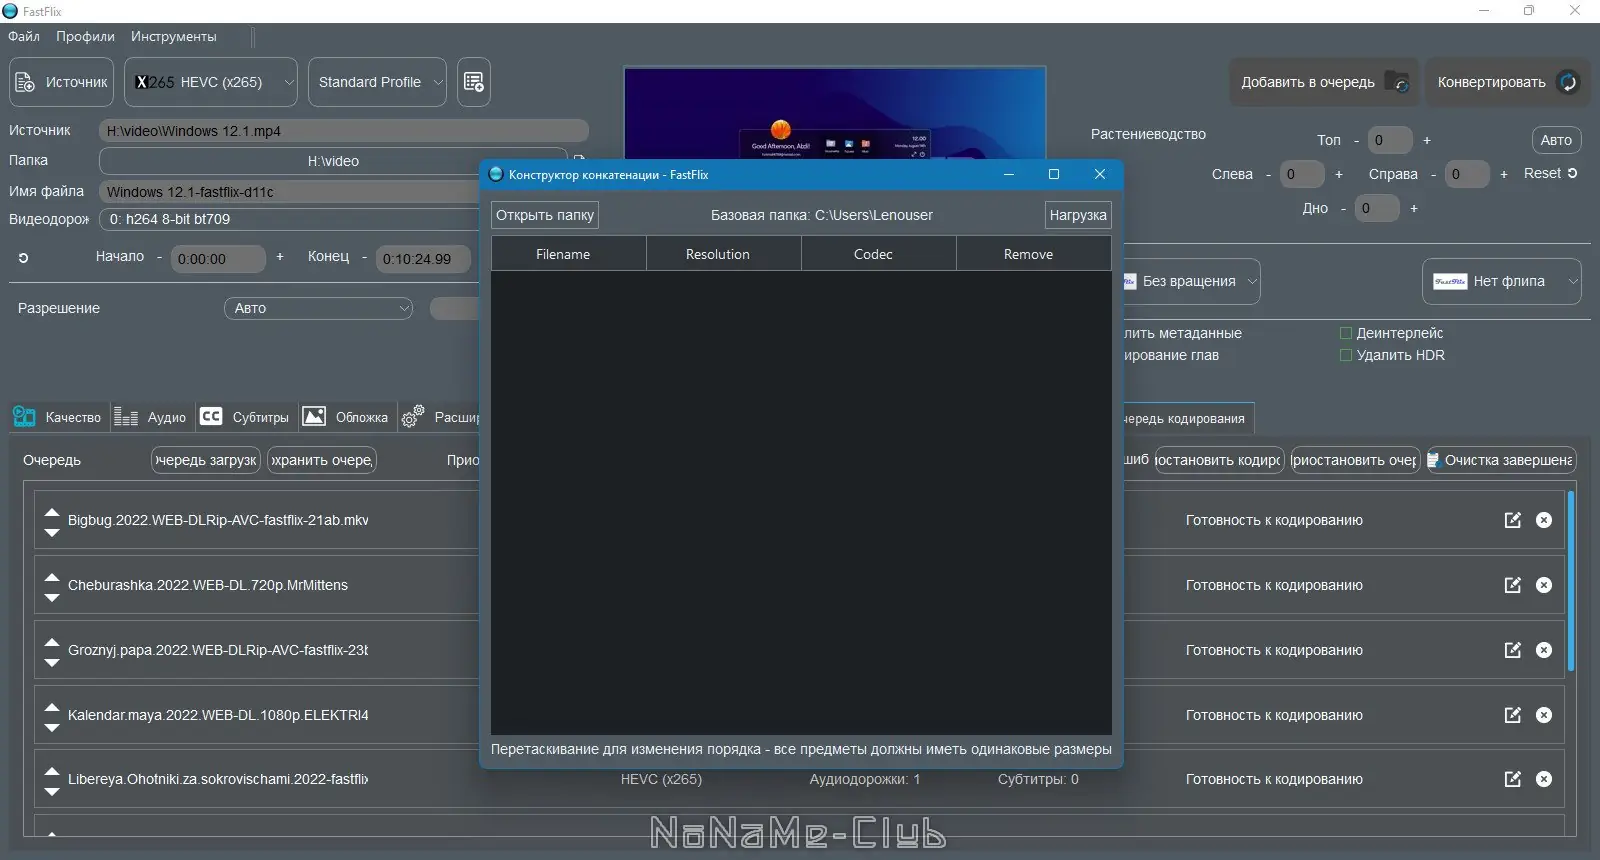Click the new profile icon beside Standard Profile
1600x860 pixels.
click(x=474, y=82)
